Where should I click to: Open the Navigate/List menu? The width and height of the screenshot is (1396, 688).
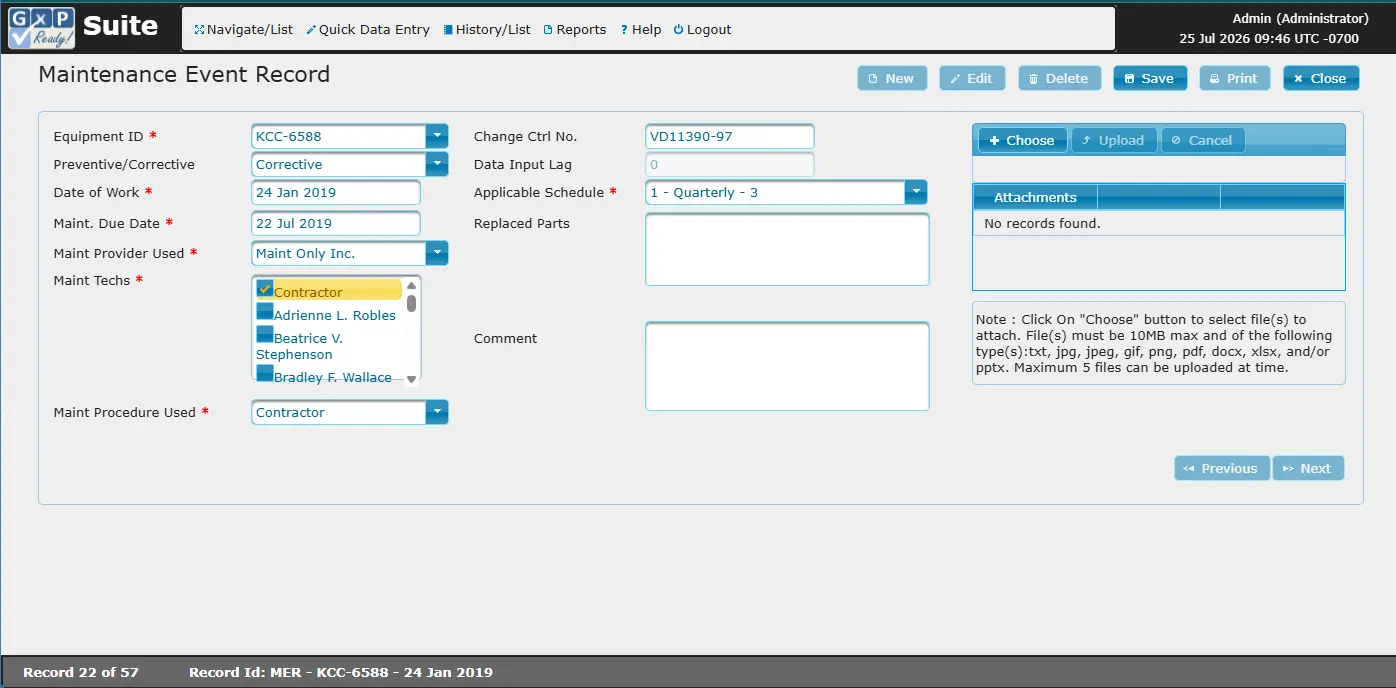point(243,30)
